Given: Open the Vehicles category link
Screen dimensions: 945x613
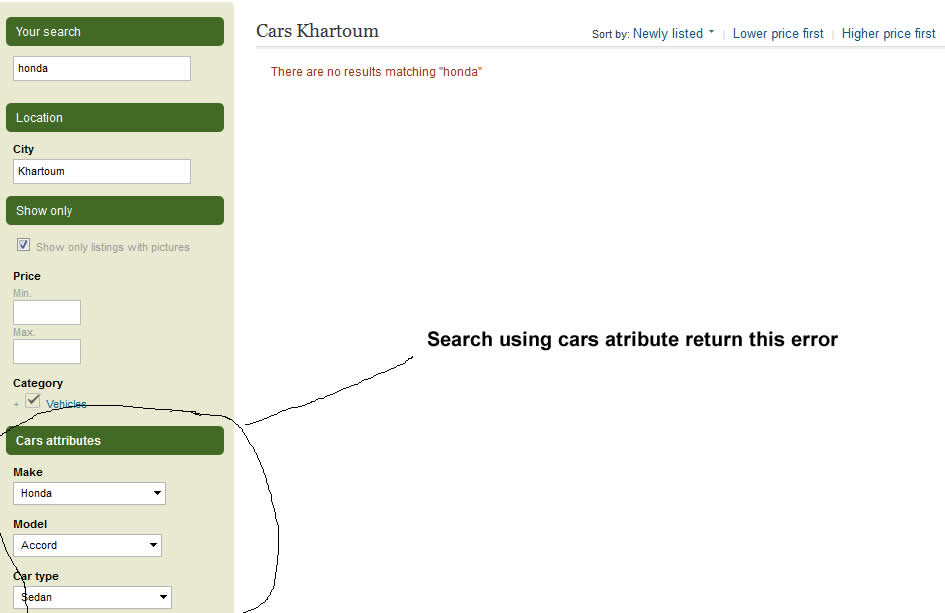Looking at the screenshot, I should click(66, 404).
